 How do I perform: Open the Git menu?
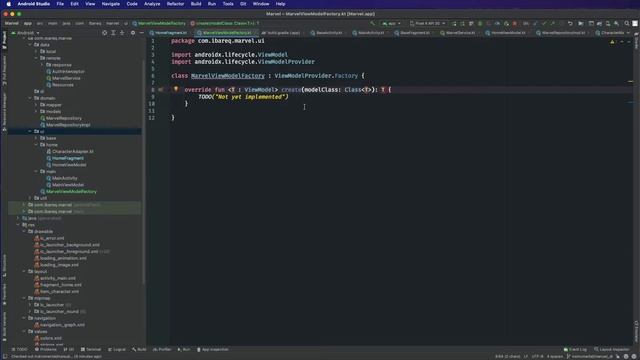tap(243, 4)
